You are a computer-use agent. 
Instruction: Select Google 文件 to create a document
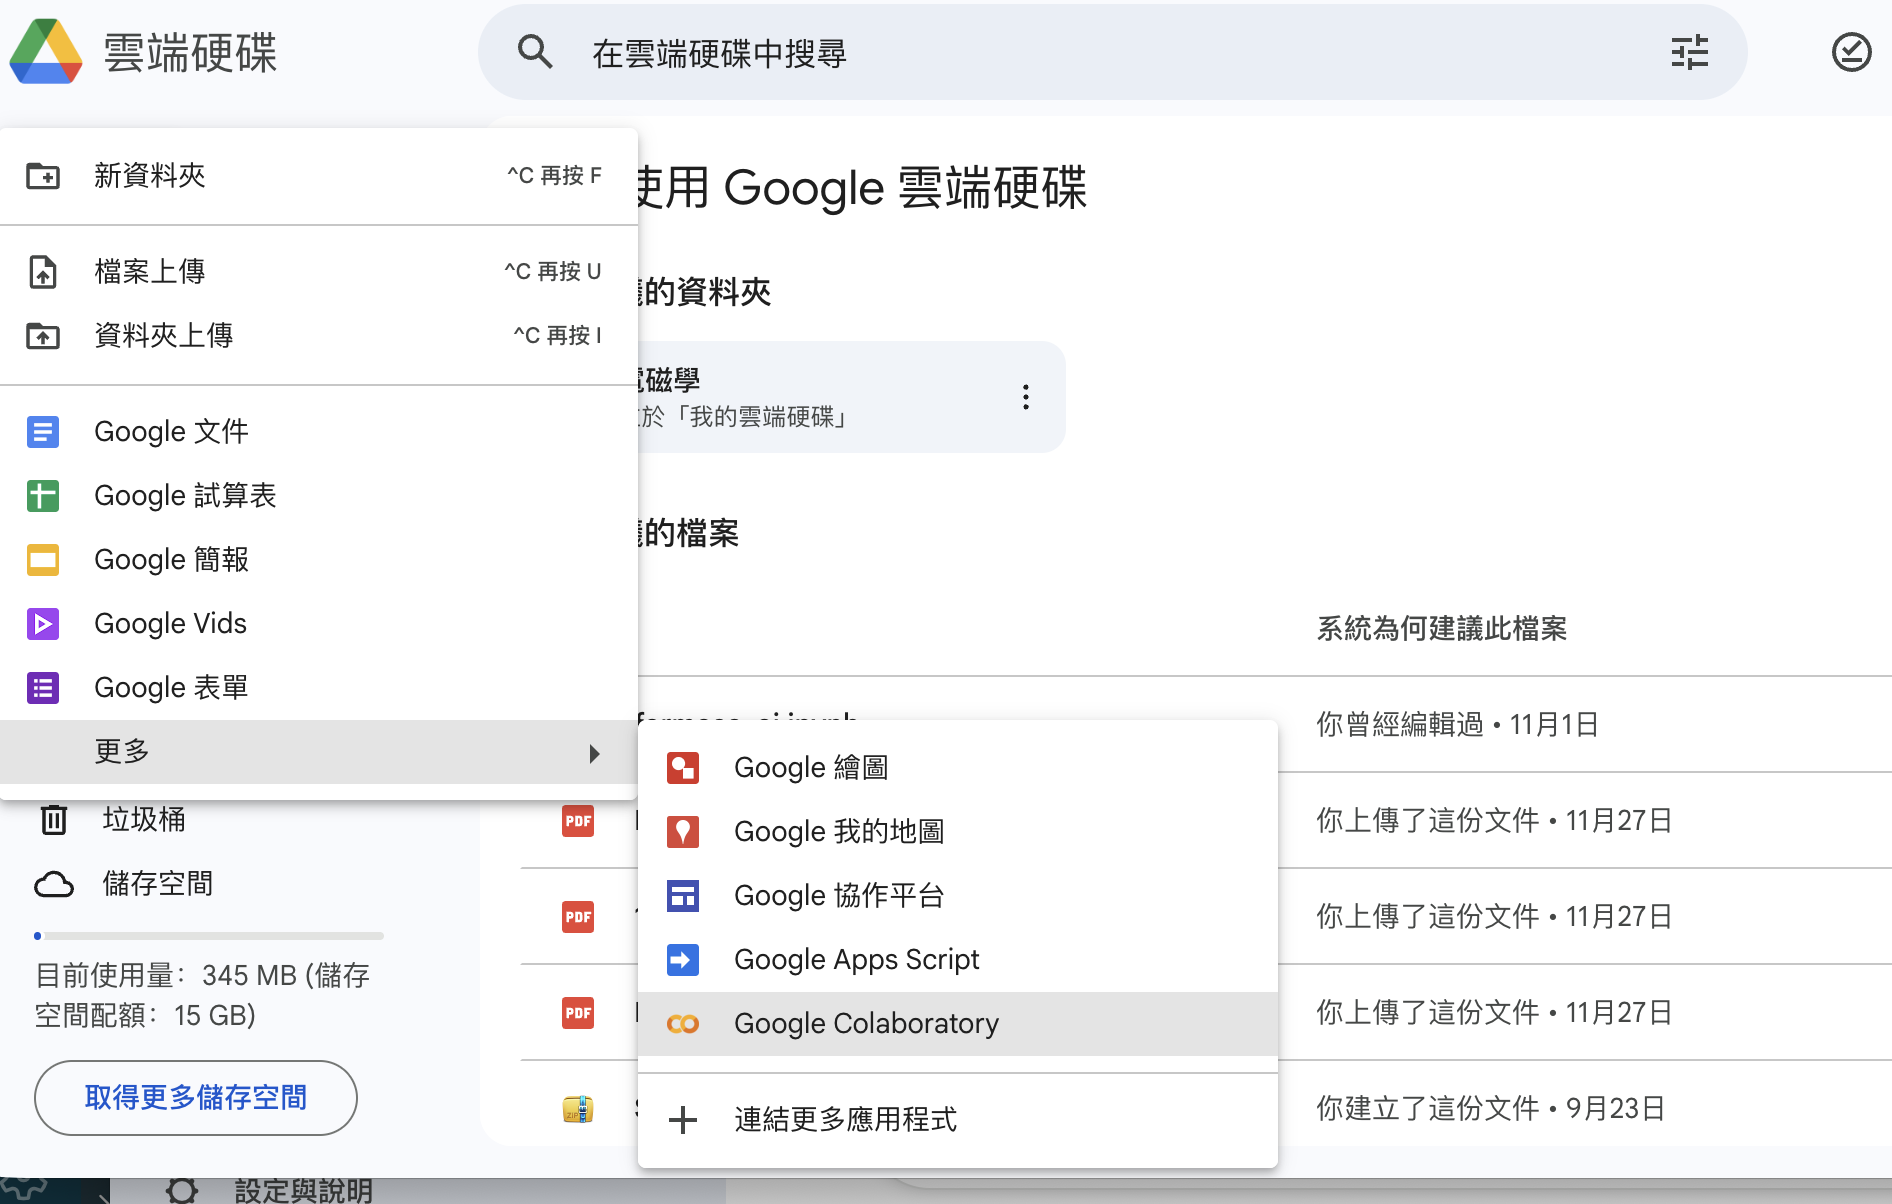pyautogui.click(x=171, y=431)
